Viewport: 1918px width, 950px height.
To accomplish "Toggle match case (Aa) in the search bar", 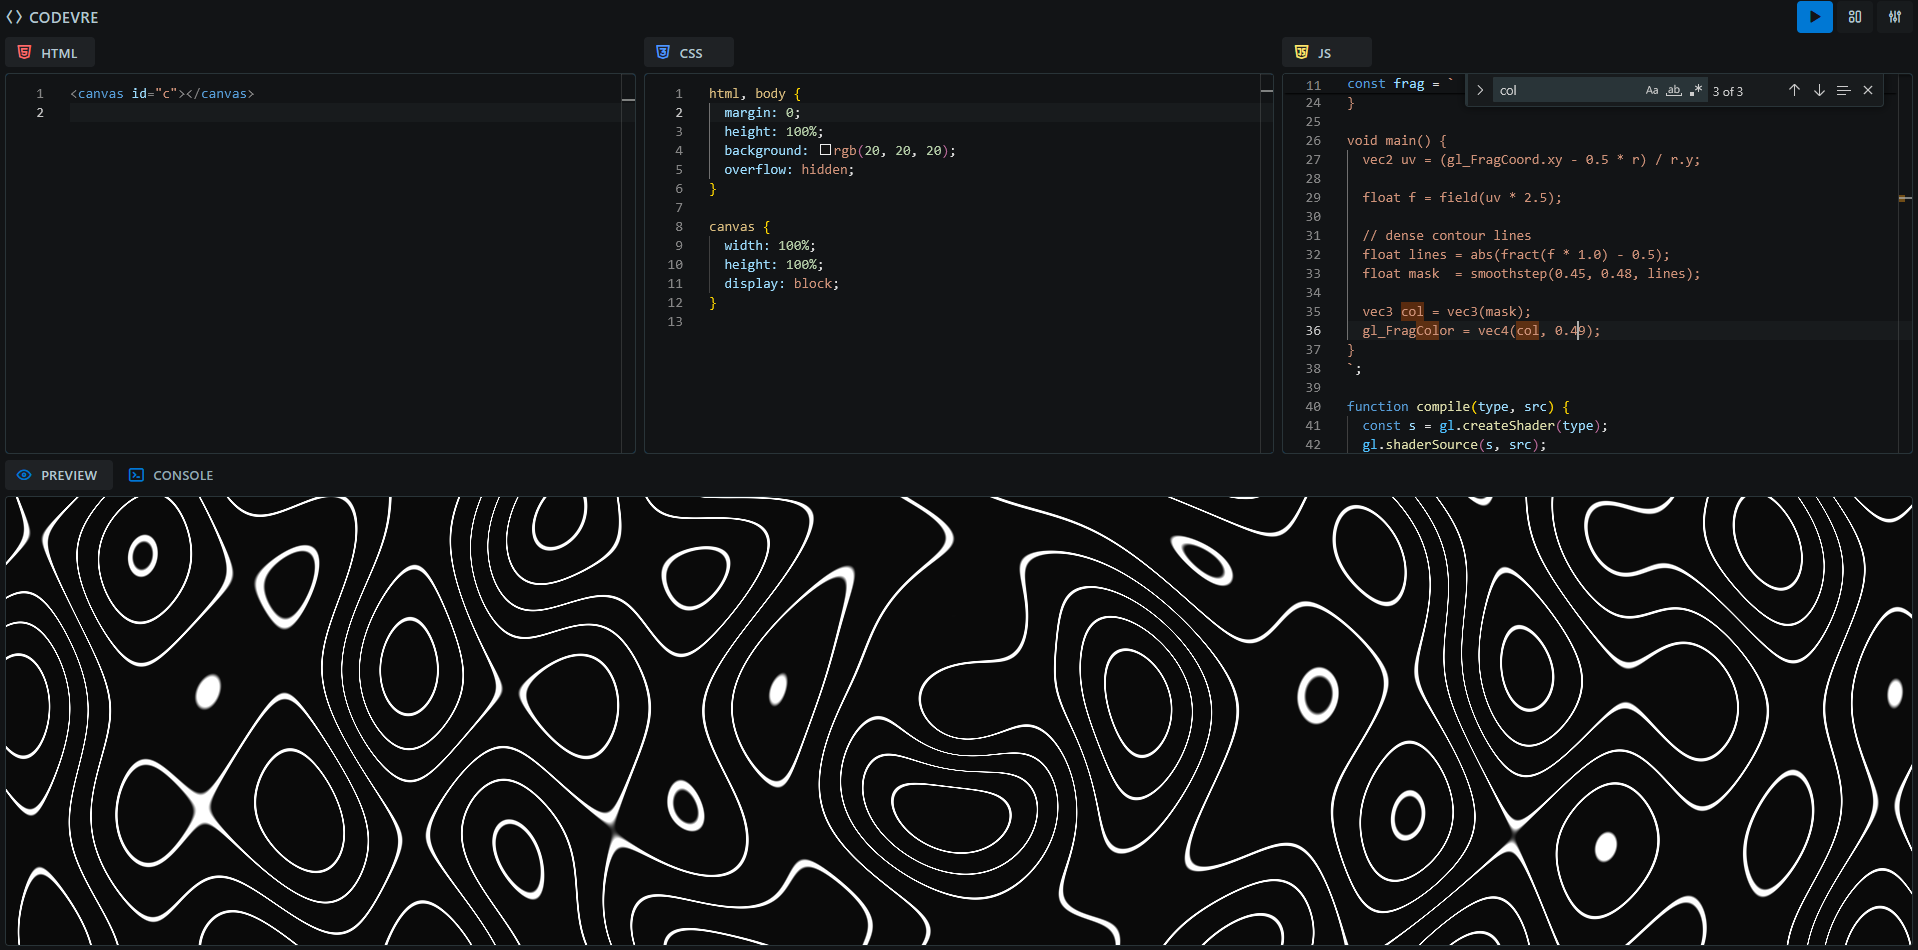I will click(1650, 90).
